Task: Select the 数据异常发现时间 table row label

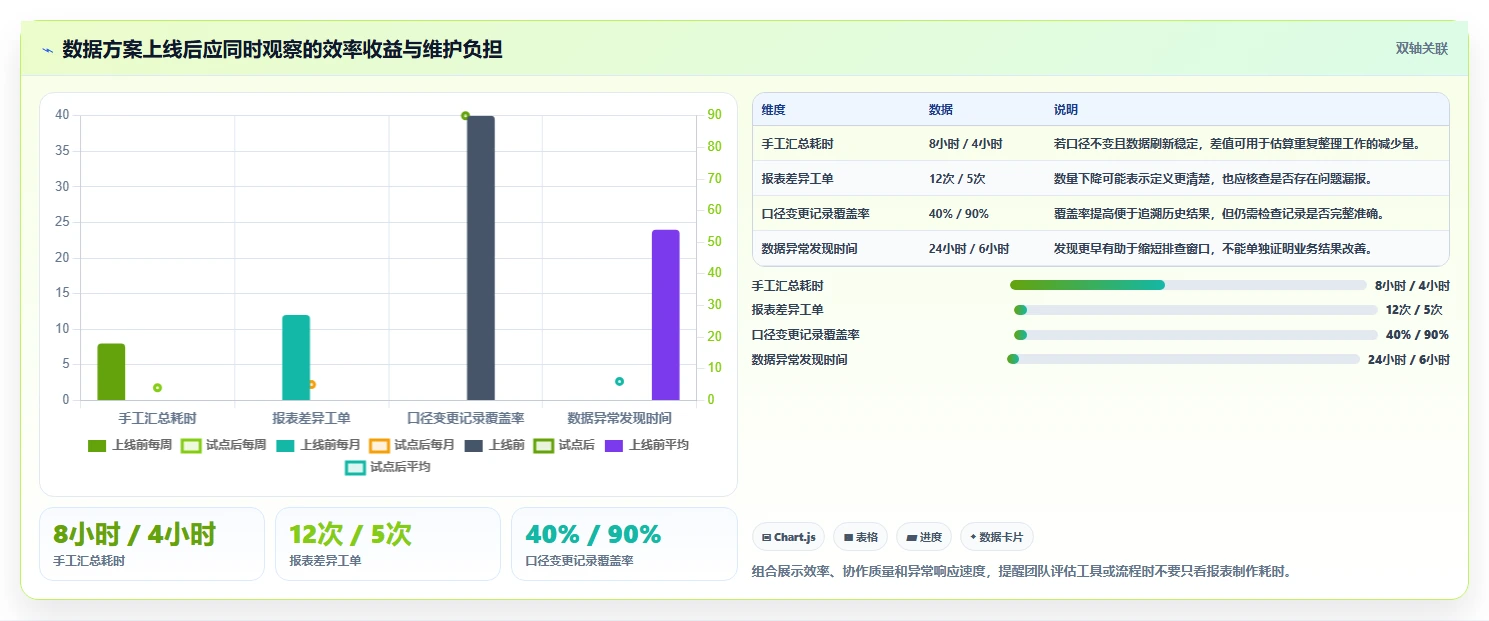Action: [x=809, y=249]
